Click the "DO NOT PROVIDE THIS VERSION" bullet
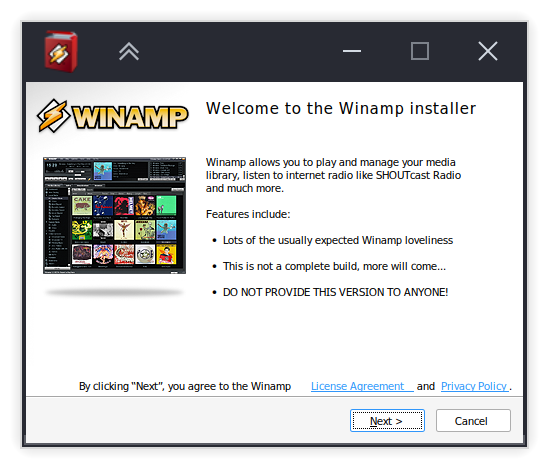The width and height of the screenshot is (549, 469). (335, 292)
